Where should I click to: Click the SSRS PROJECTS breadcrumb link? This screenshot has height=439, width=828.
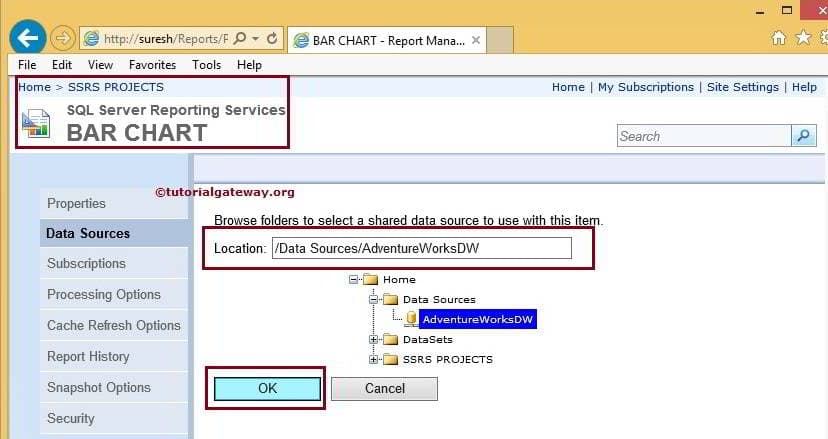pos(116,87)
